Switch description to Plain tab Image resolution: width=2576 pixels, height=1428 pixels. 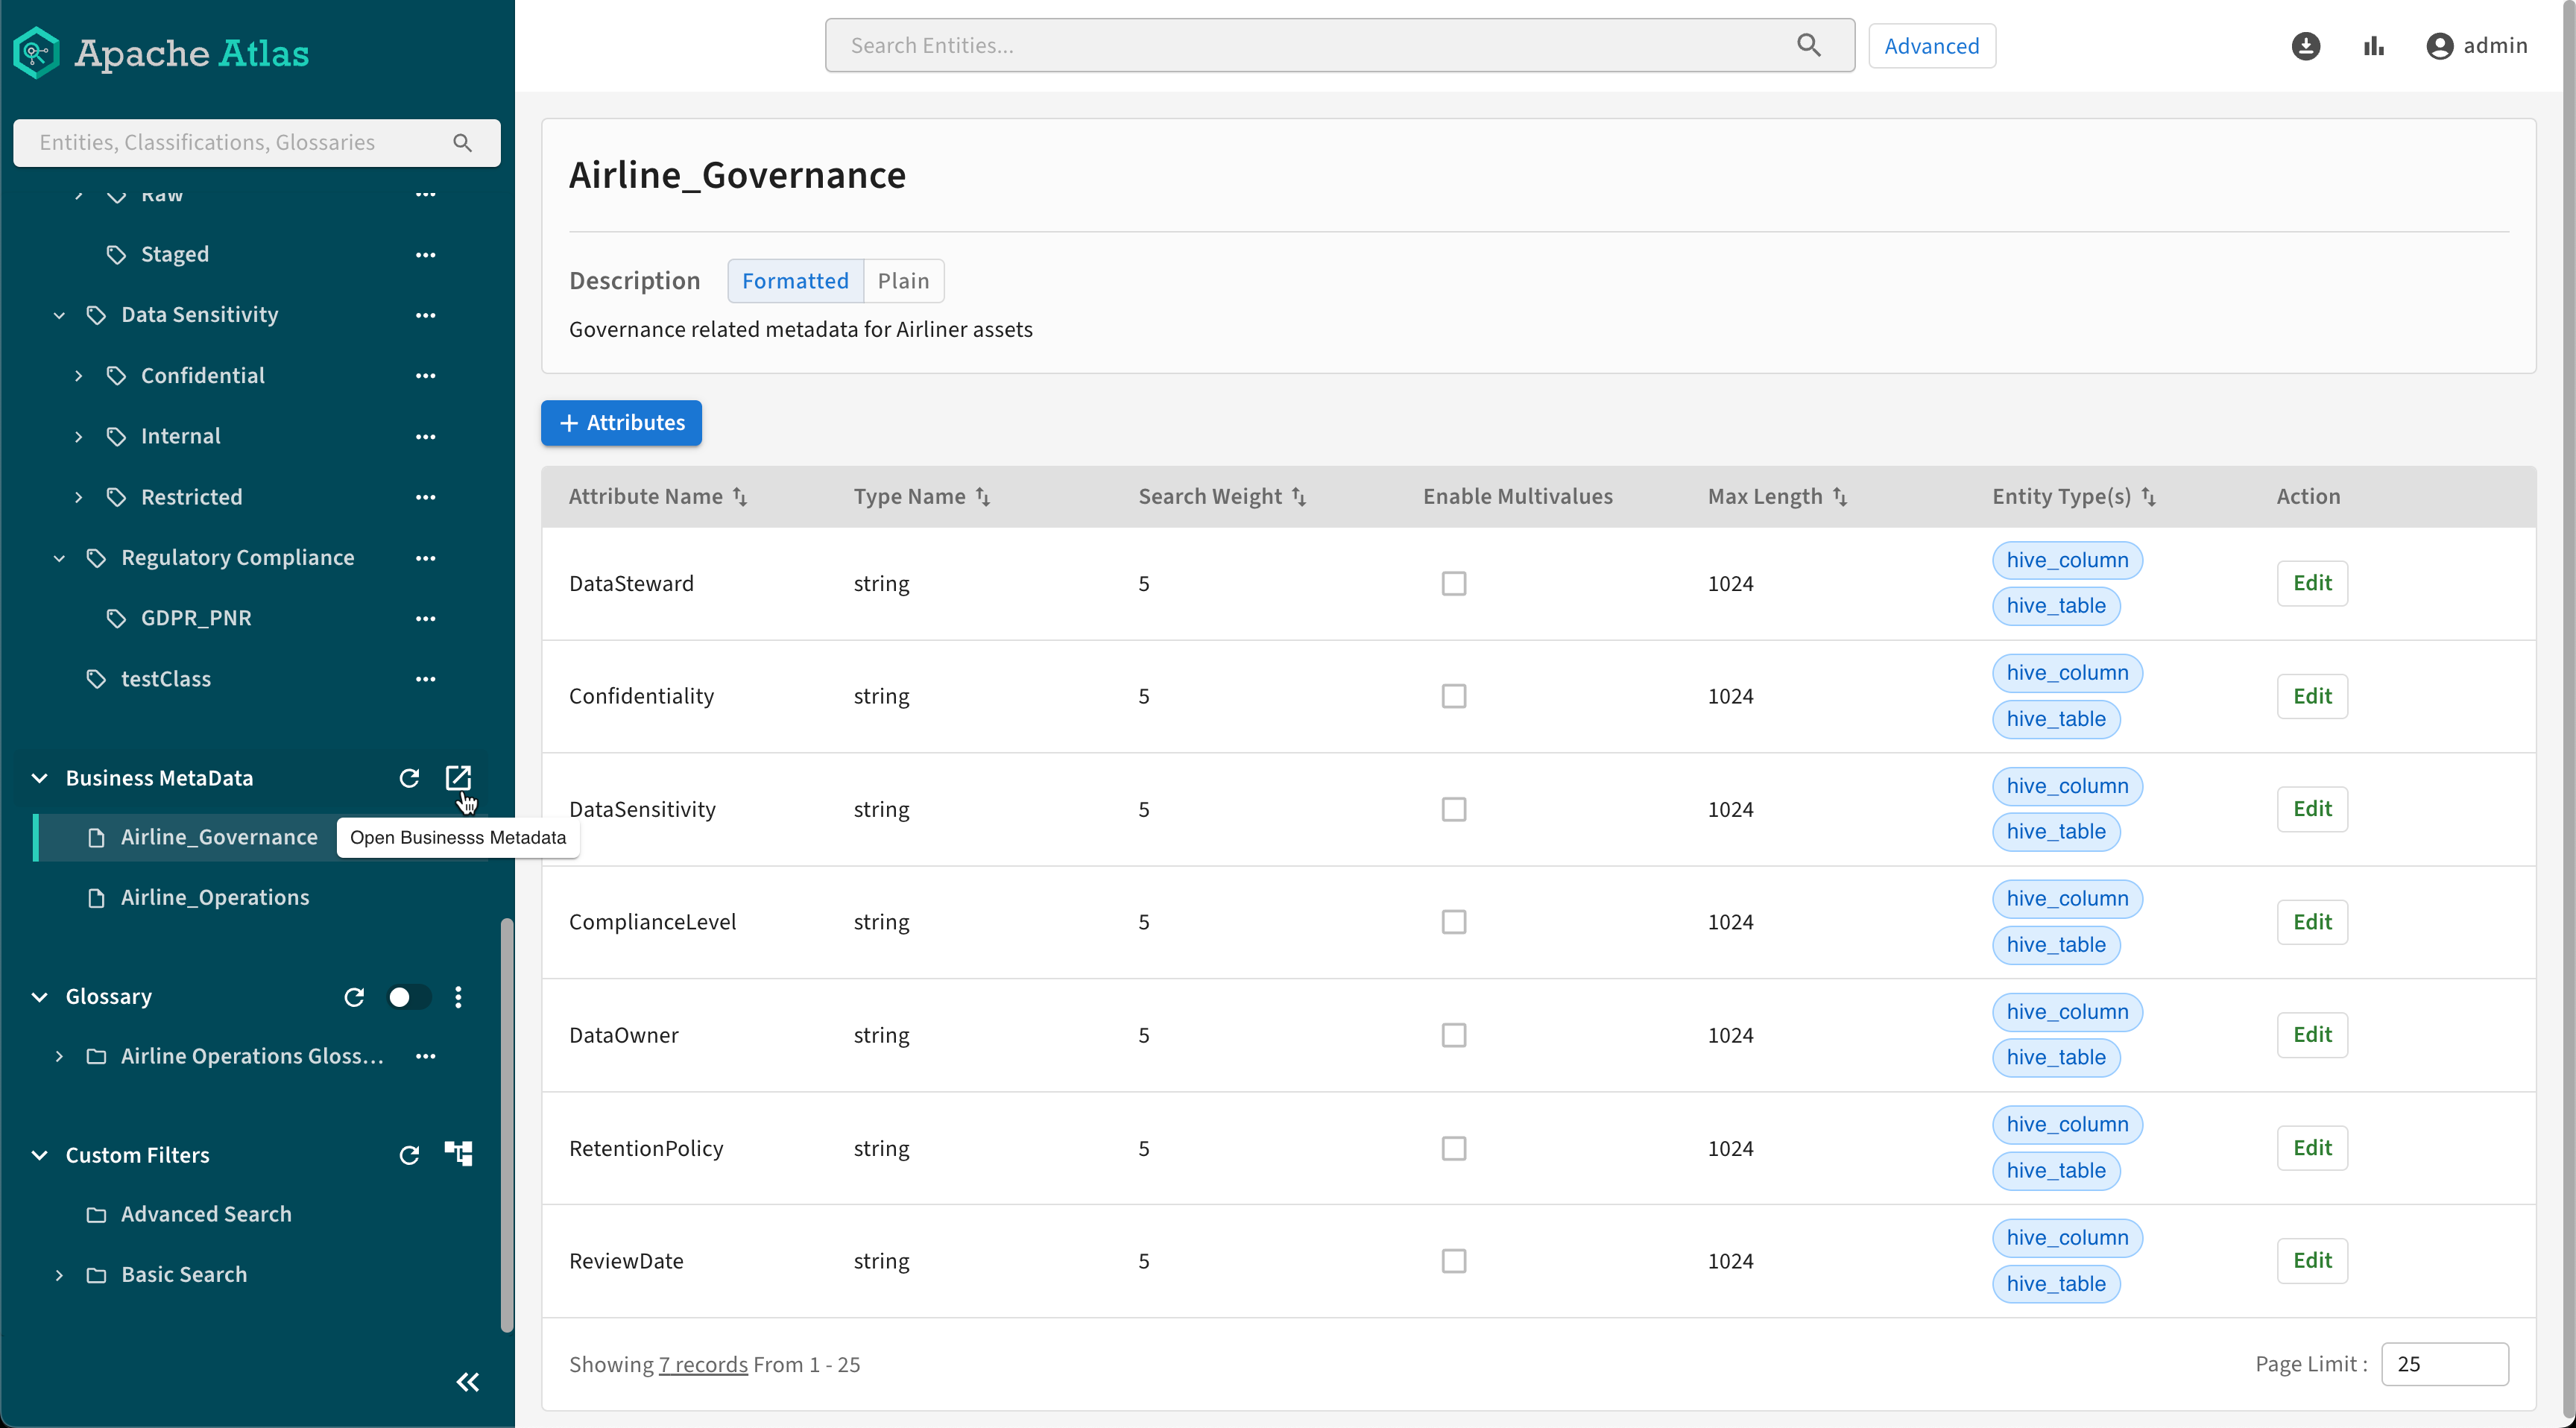coord(903,281)
